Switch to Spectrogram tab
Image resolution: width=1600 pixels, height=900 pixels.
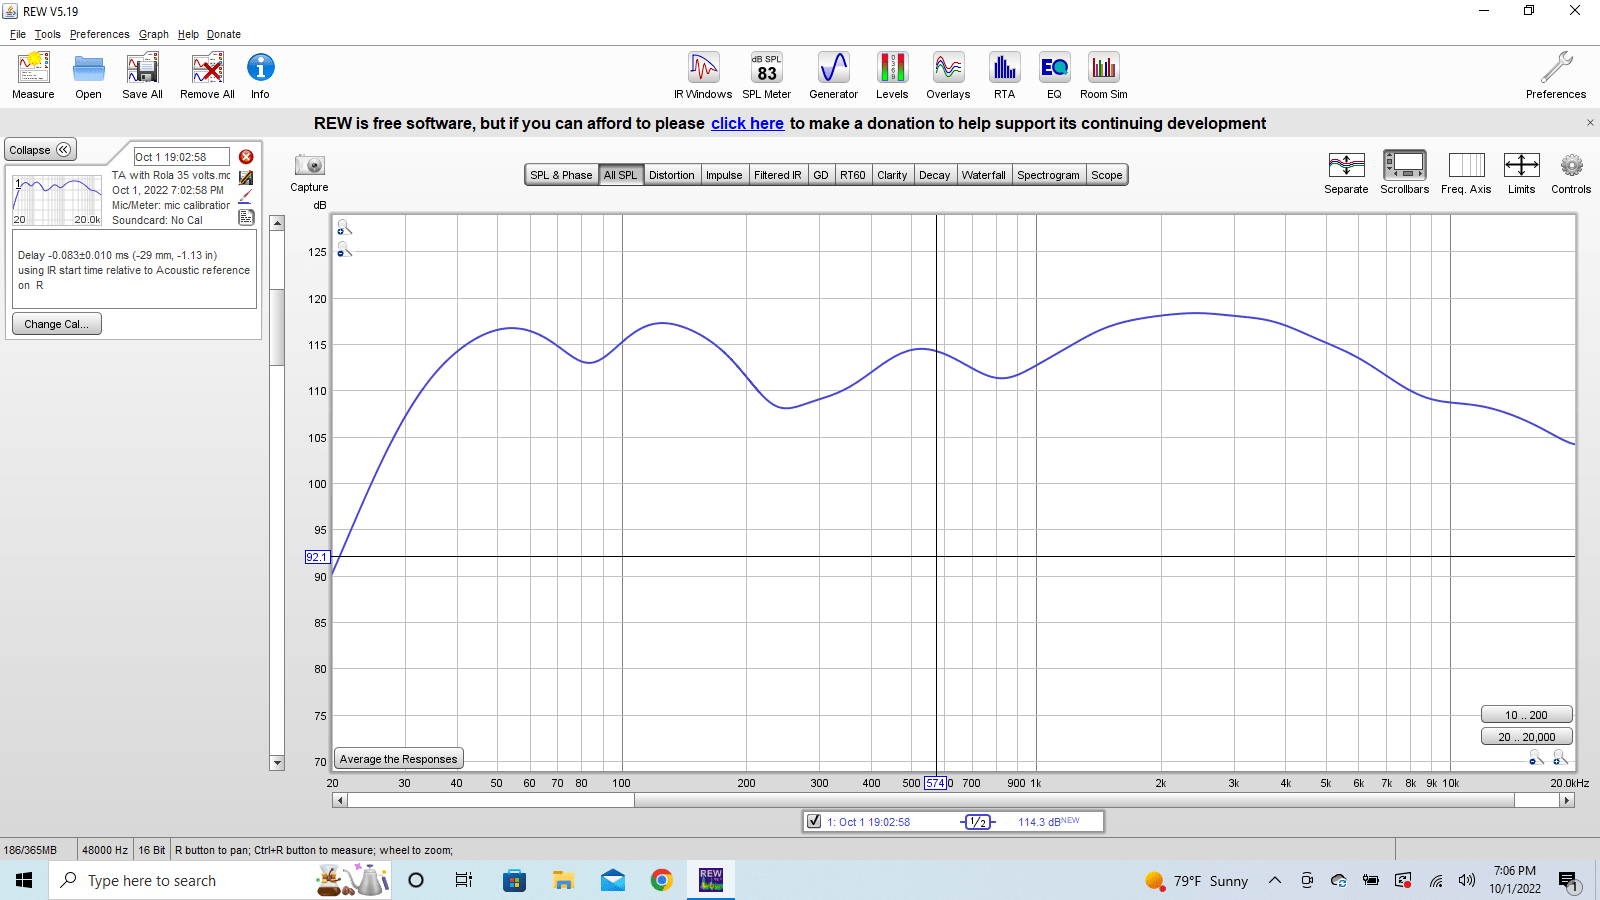pos(1048,175)
